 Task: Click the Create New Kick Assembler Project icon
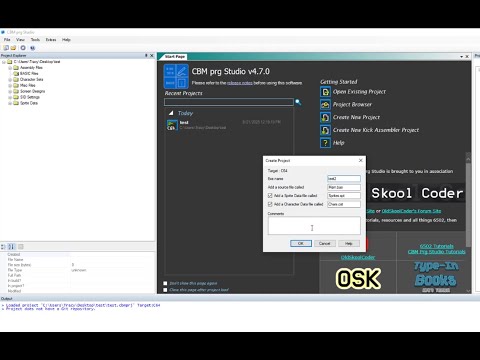tap(325, 130)
